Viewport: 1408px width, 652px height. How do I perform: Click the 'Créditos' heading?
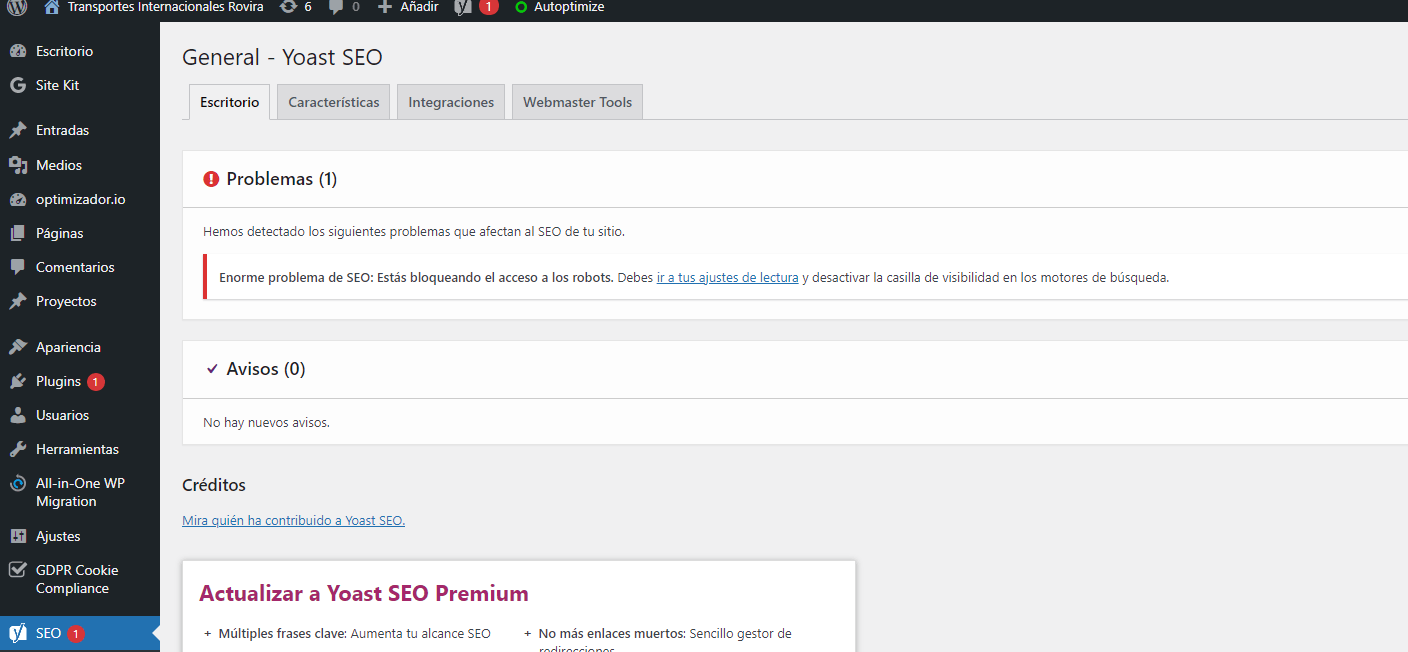[214, 485]
